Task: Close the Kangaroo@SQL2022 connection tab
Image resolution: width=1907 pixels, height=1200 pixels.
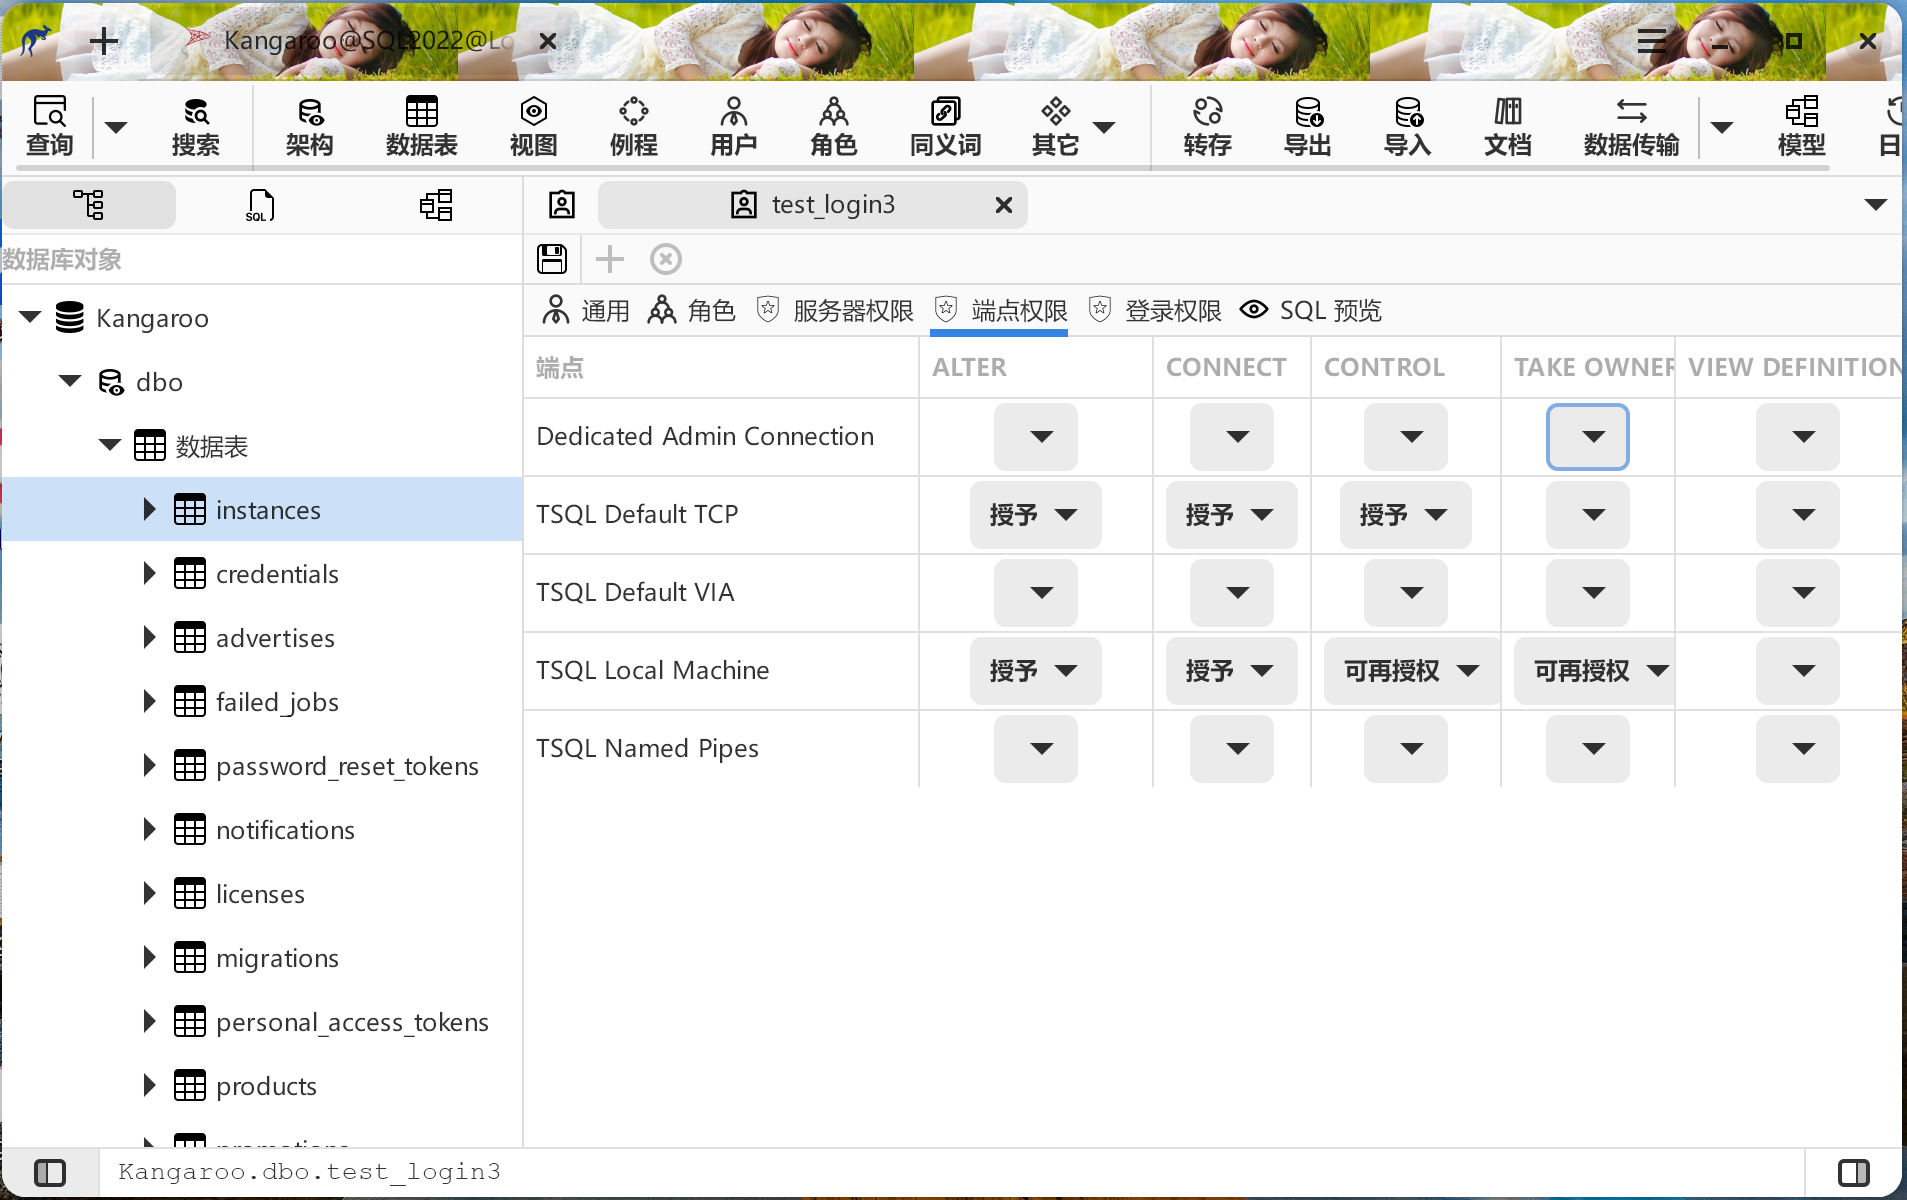Action: click(547, 41)
